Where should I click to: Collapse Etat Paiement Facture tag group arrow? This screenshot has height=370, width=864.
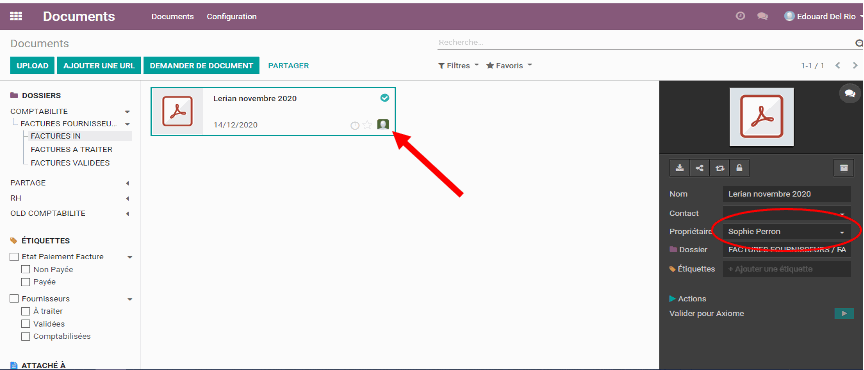pos(130,257)
